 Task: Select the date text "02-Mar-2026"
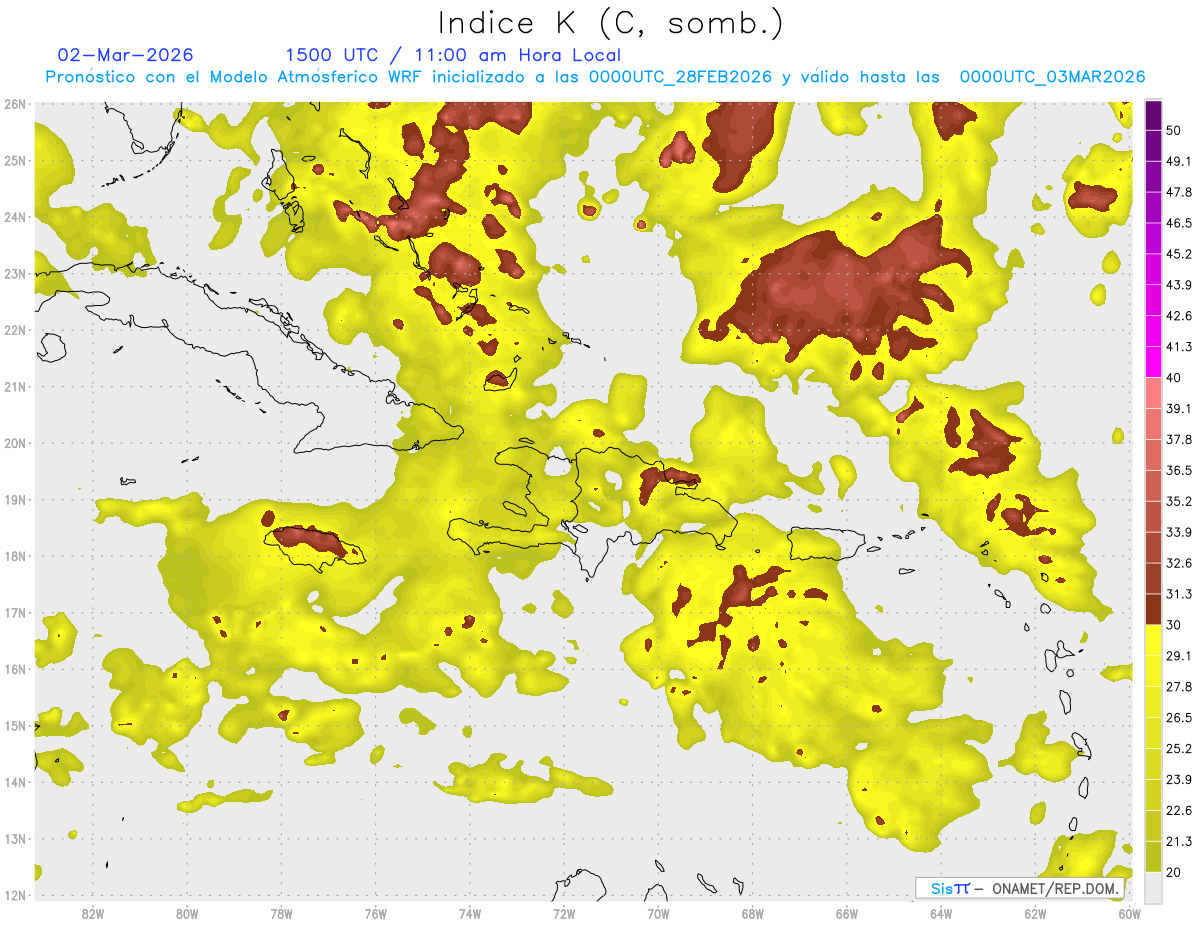126,55
